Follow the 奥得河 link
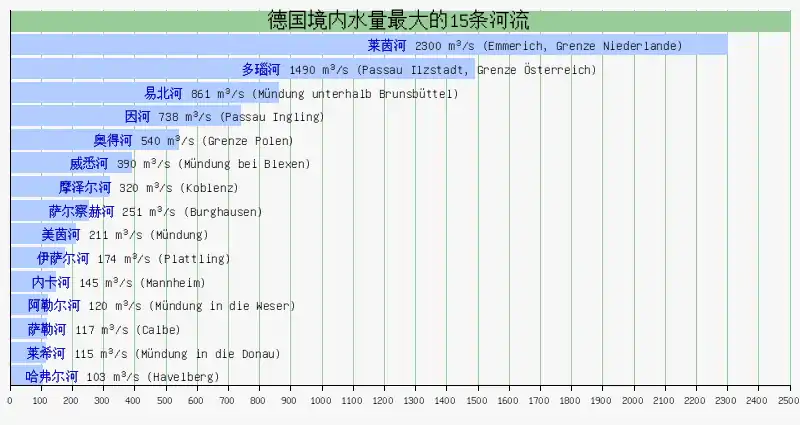 click(113, 140)
